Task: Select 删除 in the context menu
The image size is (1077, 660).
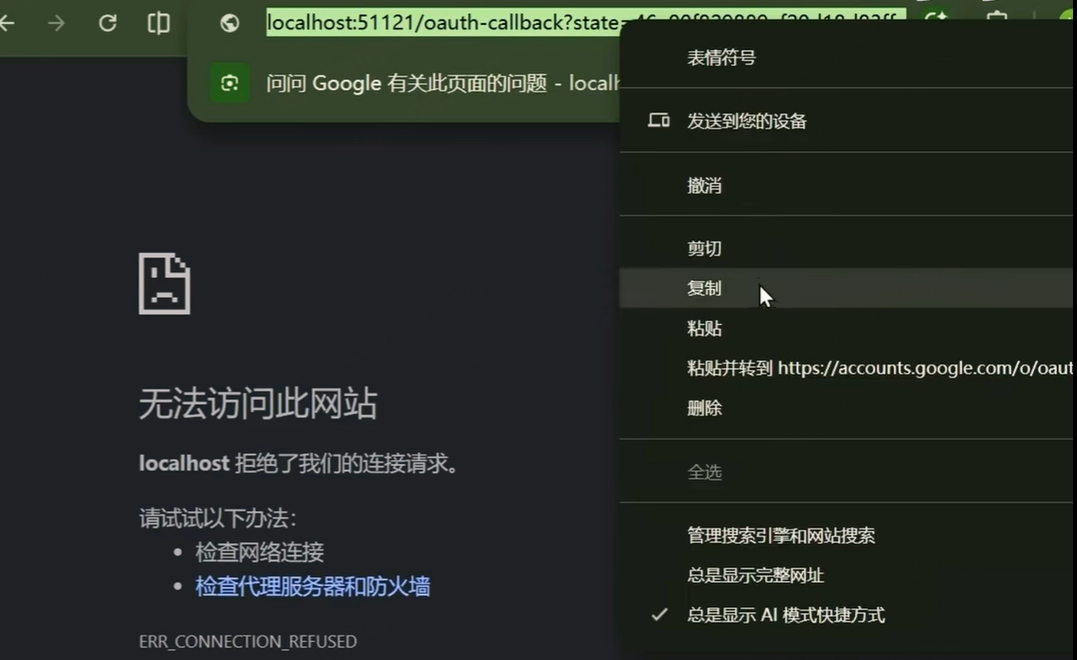Action: point(846,408)
